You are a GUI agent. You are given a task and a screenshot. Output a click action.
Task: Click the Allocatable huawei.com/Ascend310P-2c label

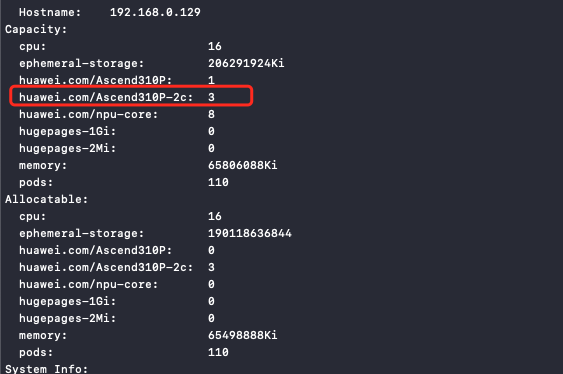tap(106, 267)
